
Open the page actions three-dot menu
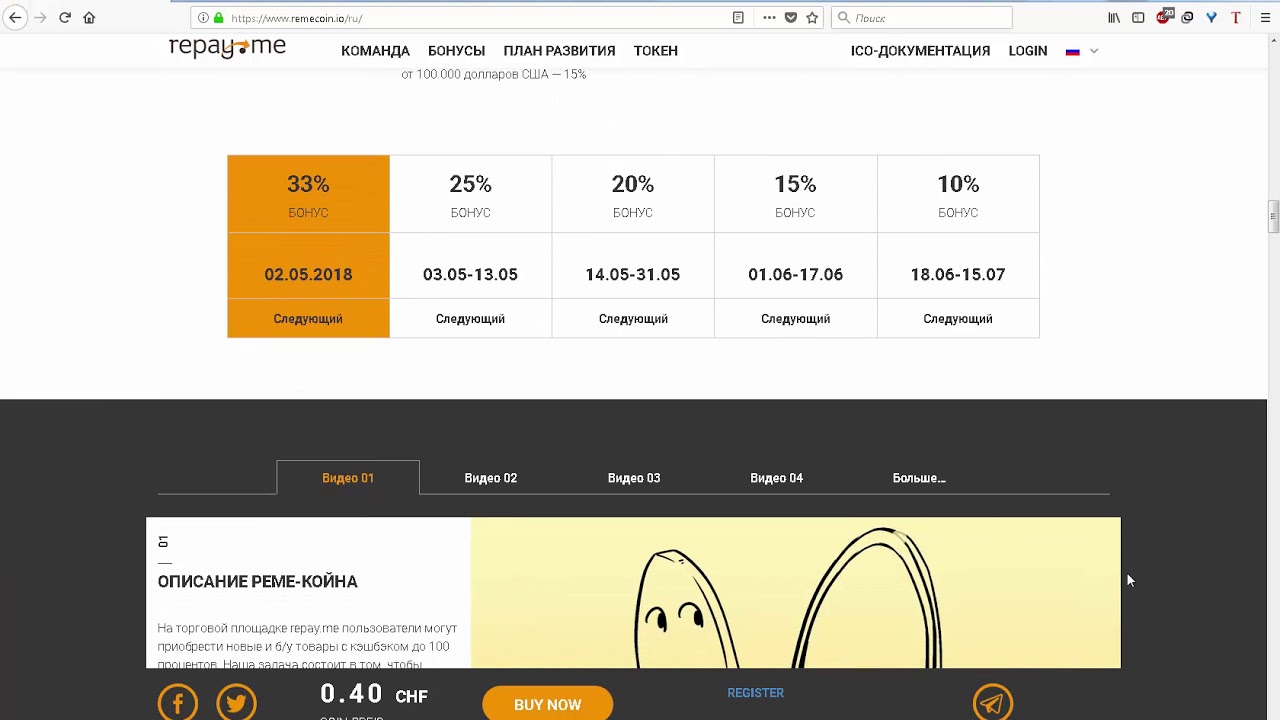pyautogui.click(x=769, y=18)
